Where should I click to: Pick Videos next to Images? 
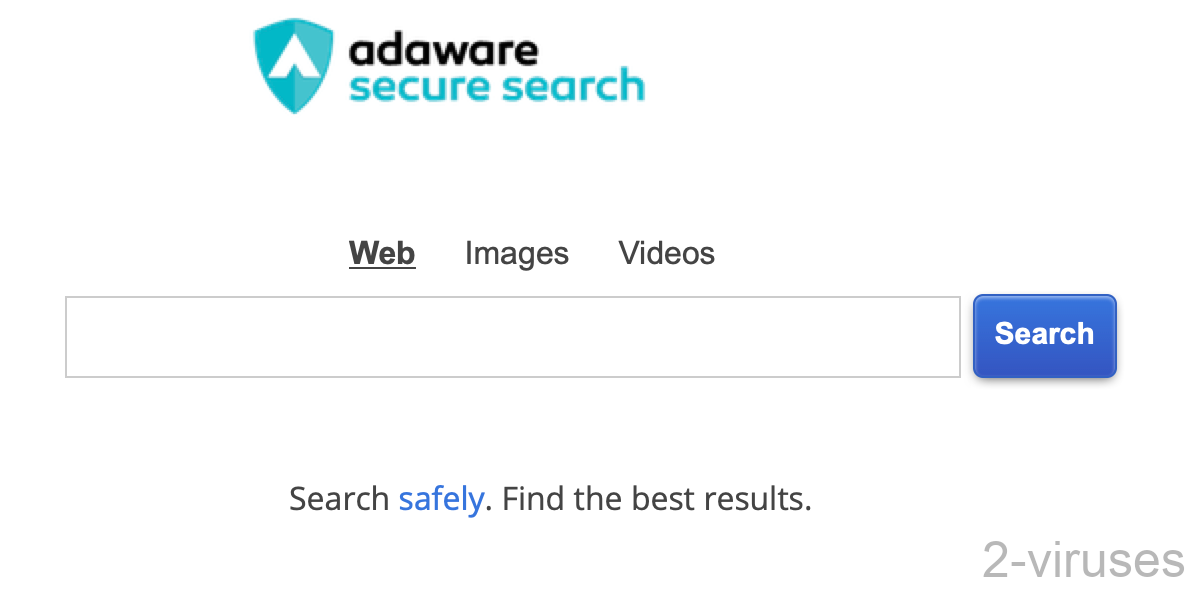click(667, 253)
